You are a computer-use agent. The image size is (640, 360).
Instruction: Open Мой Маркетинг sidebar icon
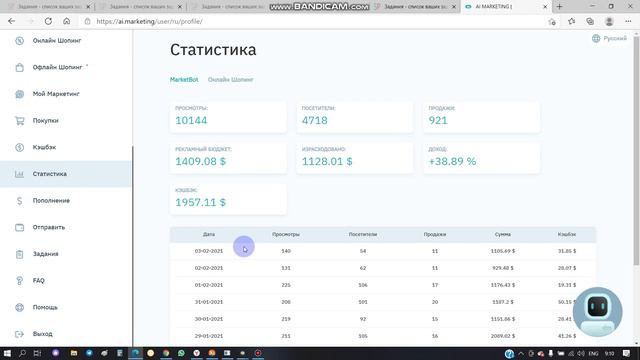tap(19, 94)
